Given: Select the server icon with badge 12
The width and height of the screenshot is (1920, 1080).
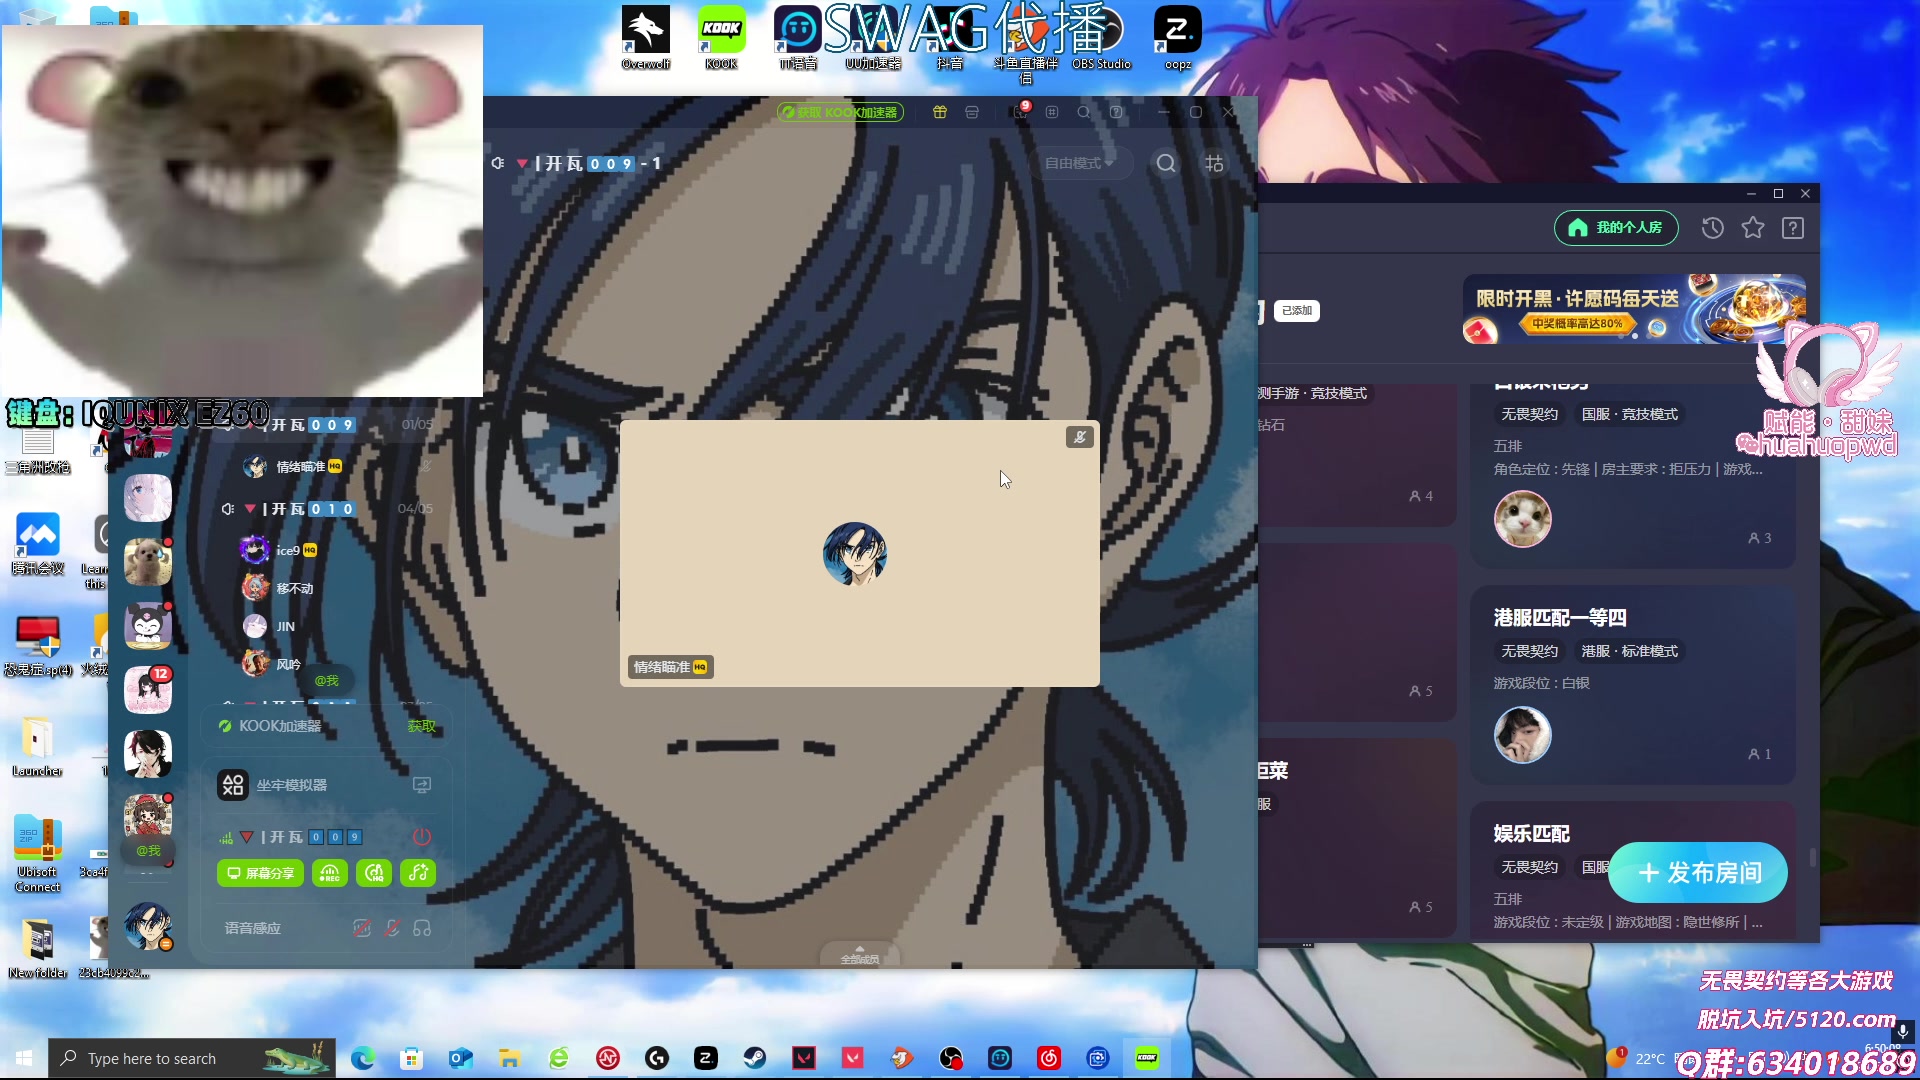Looking at the screenshot, I should (x=147, y=690).
